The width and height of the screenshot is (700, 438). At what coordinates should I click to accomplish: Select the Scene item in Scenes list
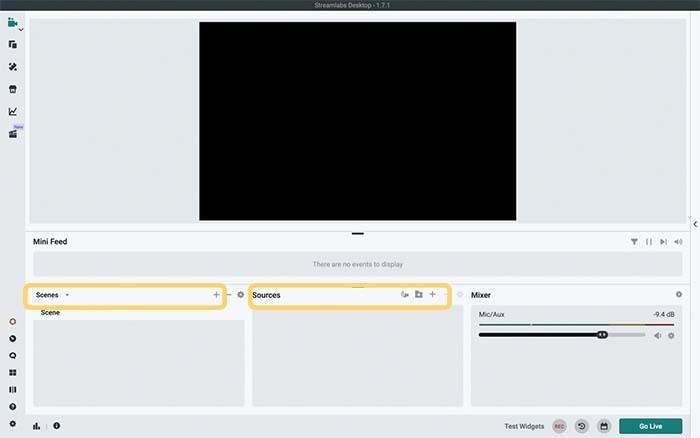[50, 313]
